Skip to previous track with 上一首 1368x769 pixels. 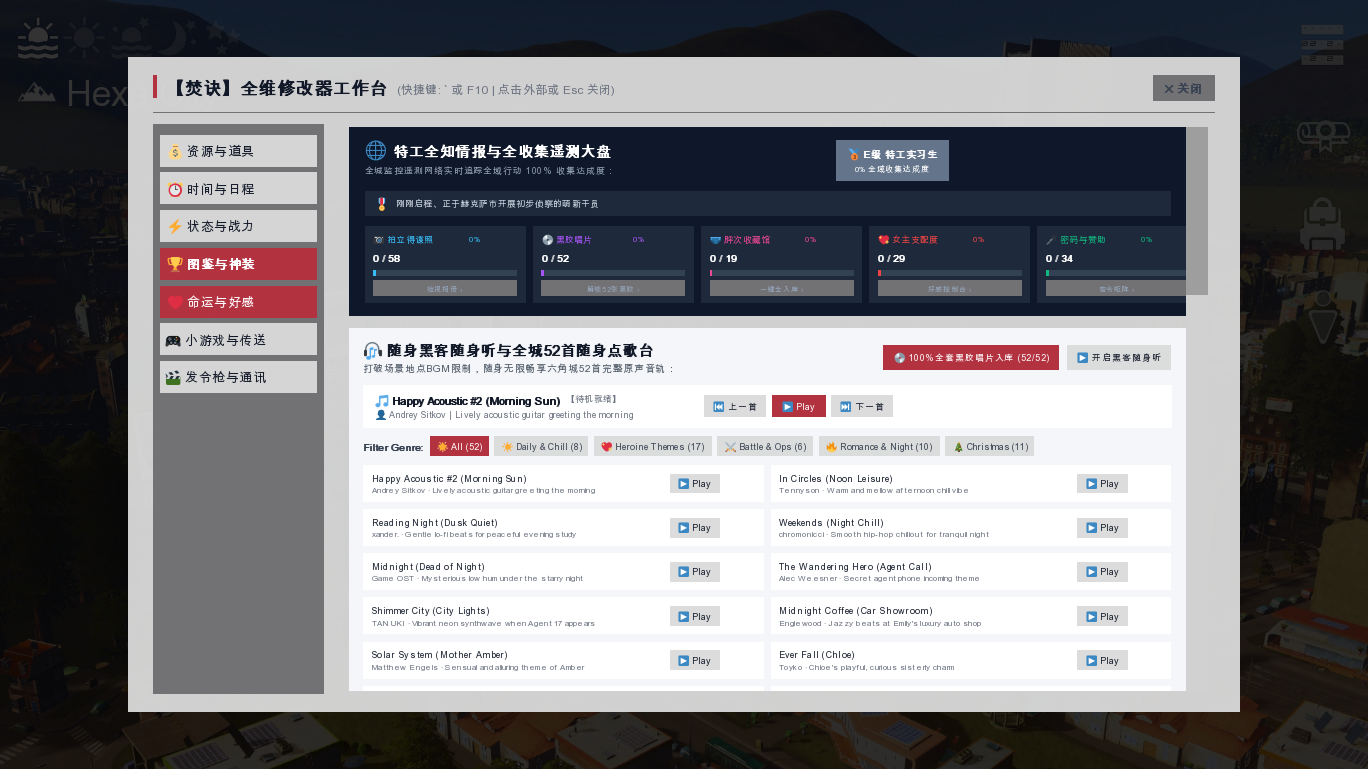click(x=735, y=406)
